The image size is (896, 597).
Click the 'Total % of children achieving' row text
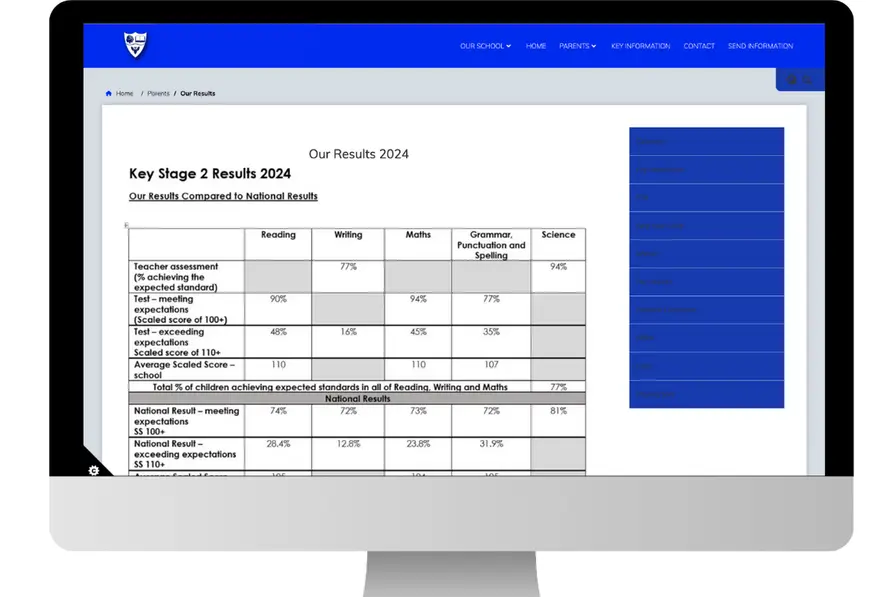[x=330, y=387]
